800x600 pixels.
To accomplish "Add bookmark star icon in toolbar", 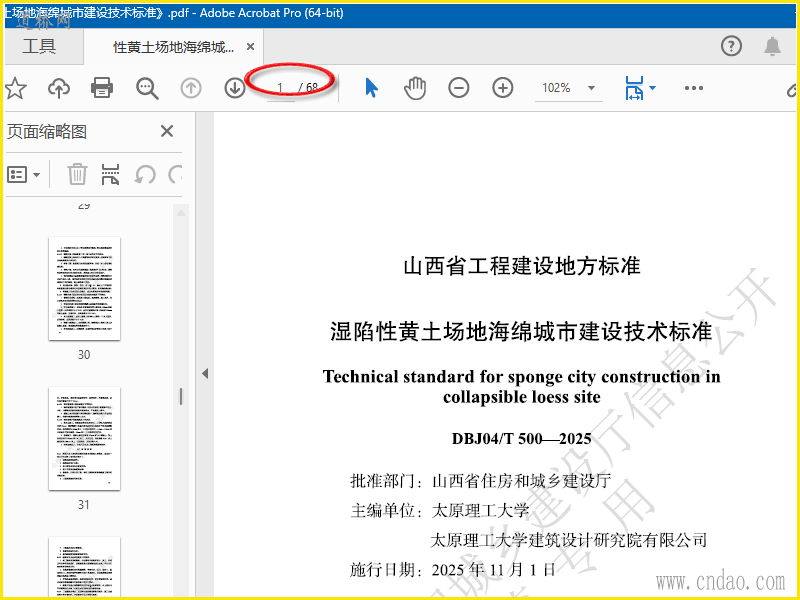I will coord(15,88).
